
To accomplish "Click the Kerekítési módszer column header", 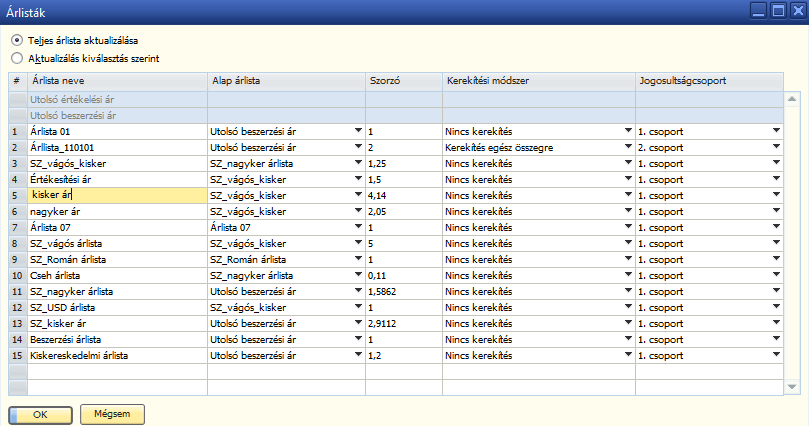I will pos(539,81).
